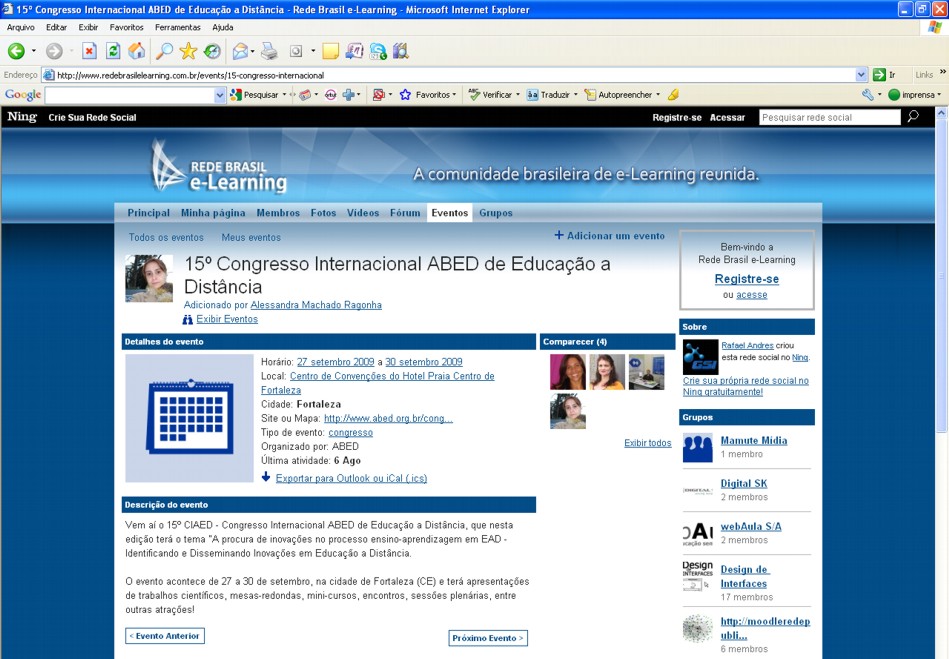Open the Editar menu

pos(56,27)
